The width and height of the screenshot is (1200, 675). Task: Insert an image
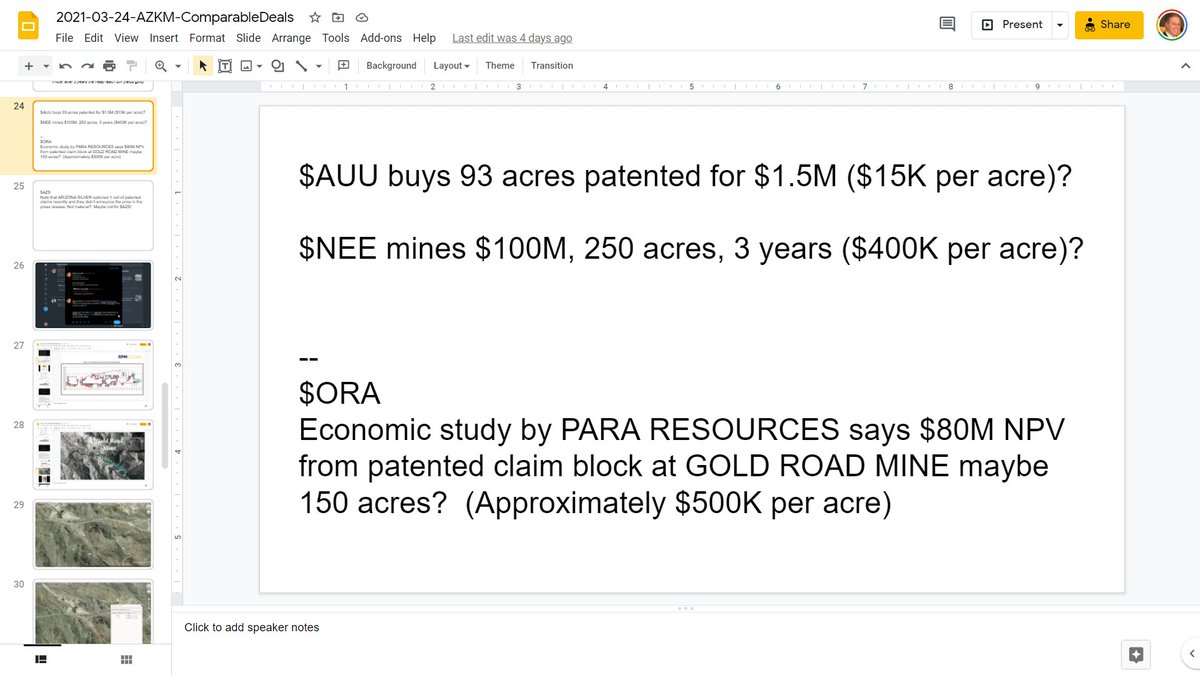(x=245, y=66)
